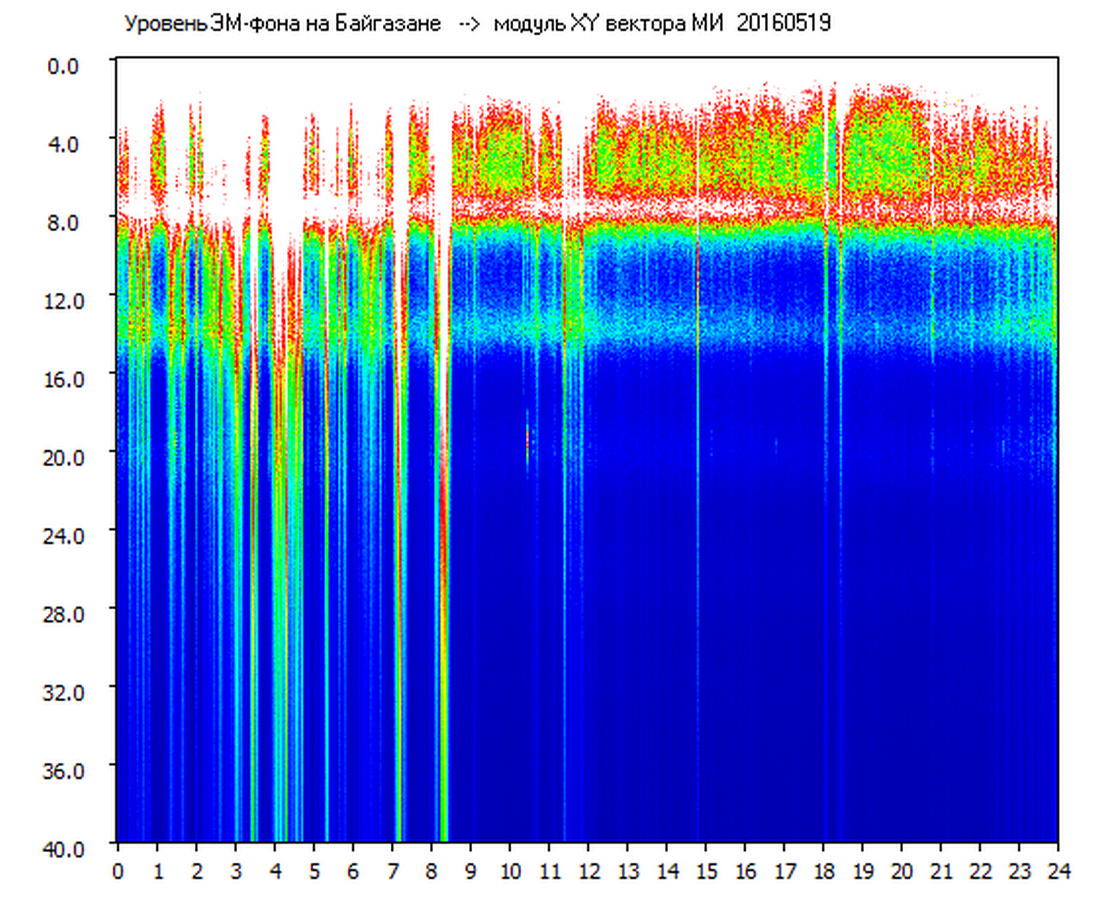
Task: Click the x-axis label 0
Action: pyautogui.click(x=118, y=871)
